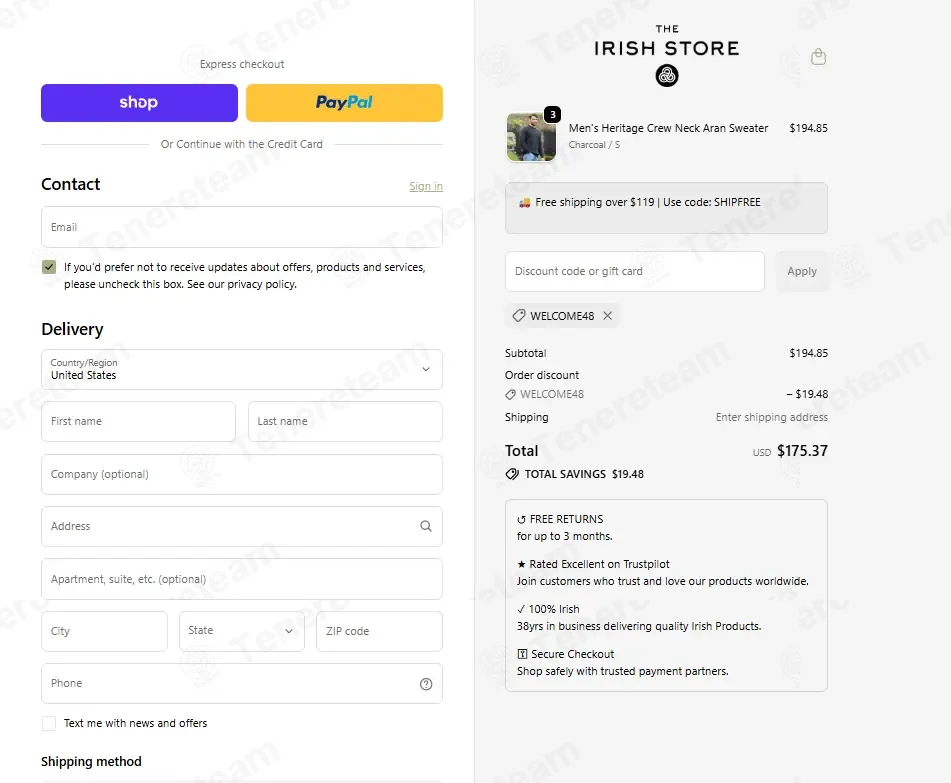This screenshot has width=951, height=783.
Task: Focus the Email input field
Action: coord(241,227)
